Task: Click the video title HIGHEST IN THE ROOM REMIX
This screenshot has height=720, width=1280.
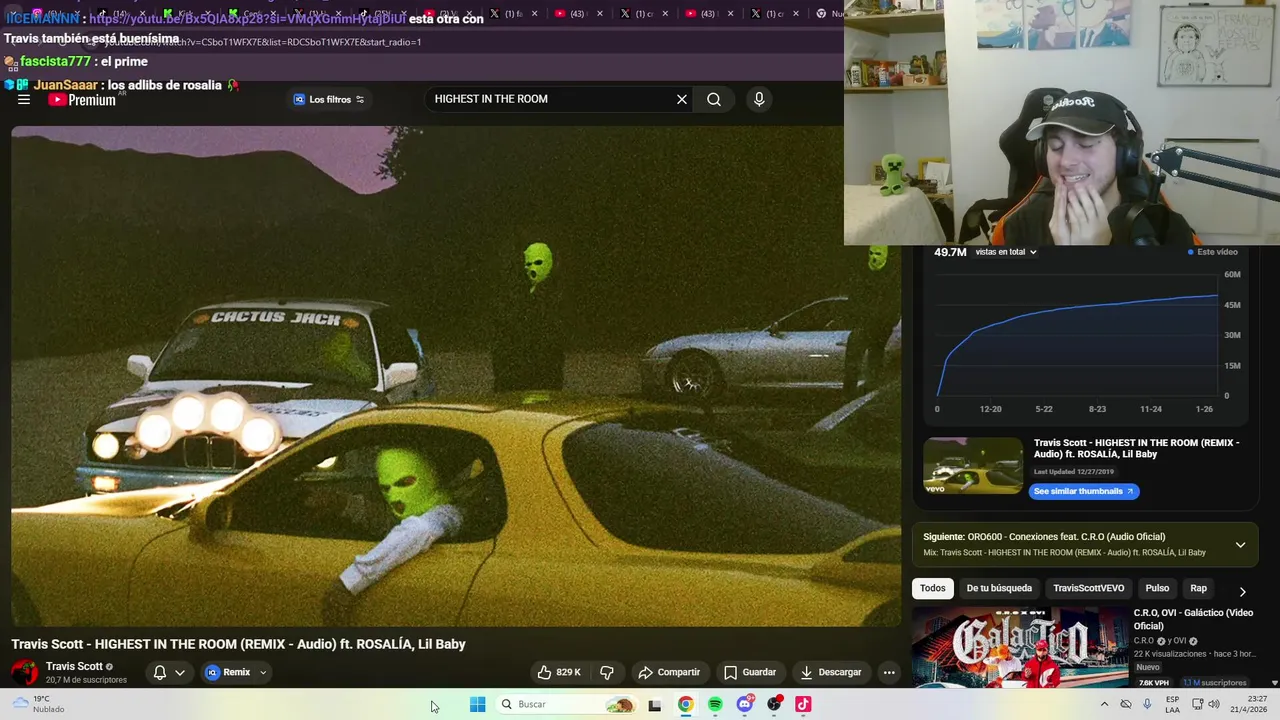Action: [238, 644]
